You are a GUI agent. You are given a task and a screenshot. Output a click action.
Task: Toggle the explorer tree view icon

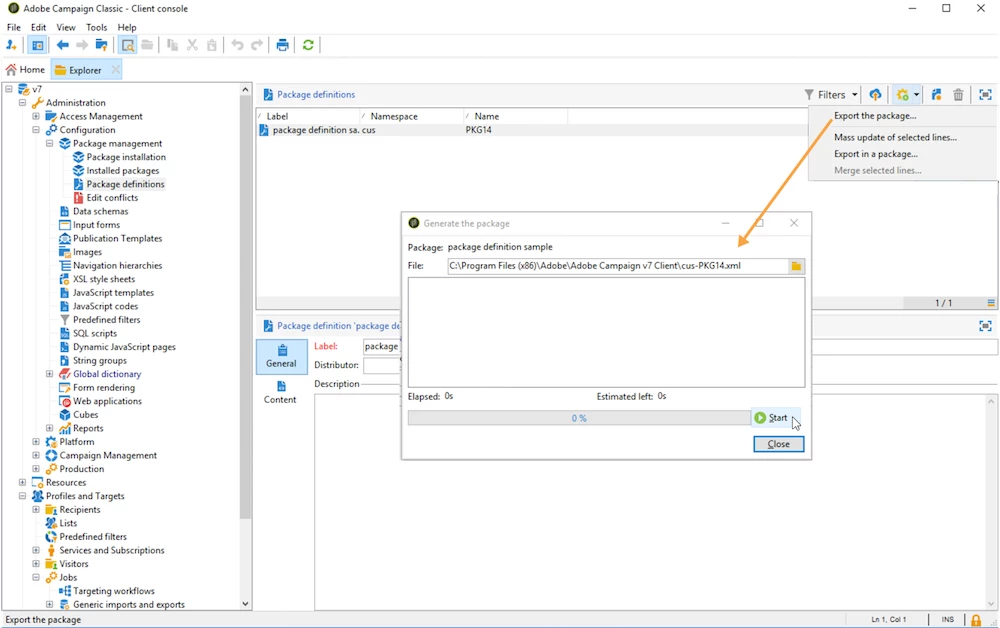38,45
